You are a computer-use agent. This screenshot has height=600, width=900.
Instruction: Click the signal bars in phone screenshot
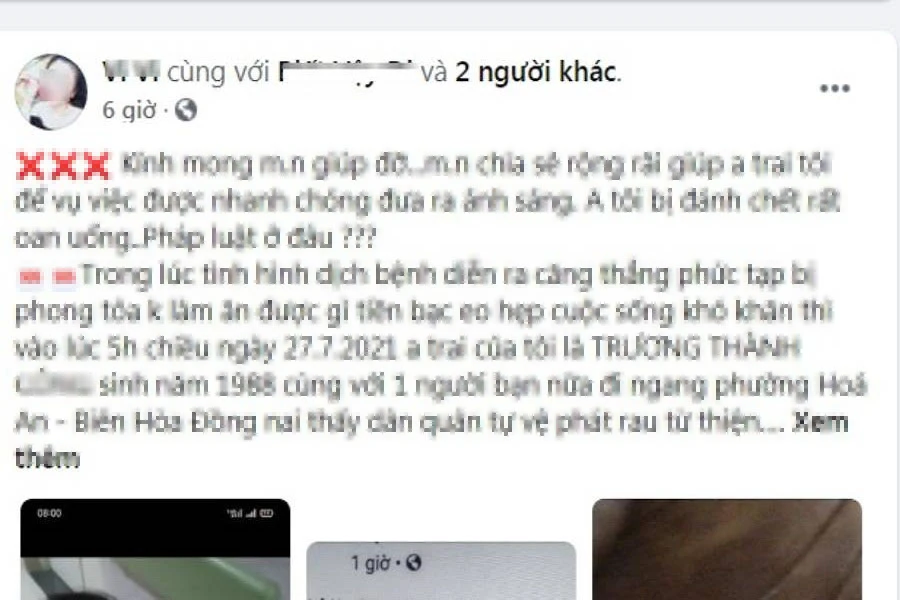click(251, 513)
